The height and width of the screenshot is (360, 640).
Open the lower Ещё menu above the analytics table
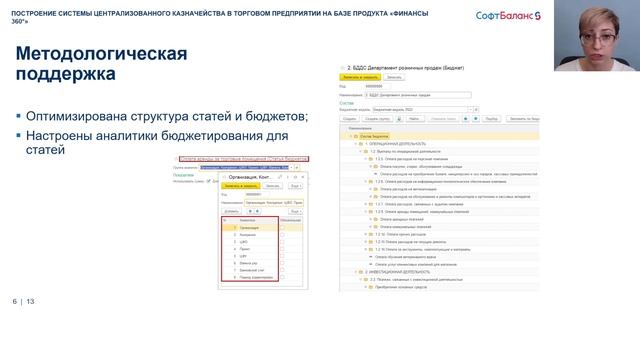point(296,211)
